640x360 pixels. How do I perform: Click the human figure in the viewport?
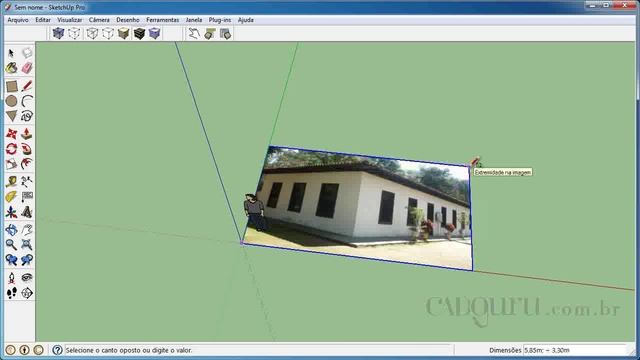point(255,212)
